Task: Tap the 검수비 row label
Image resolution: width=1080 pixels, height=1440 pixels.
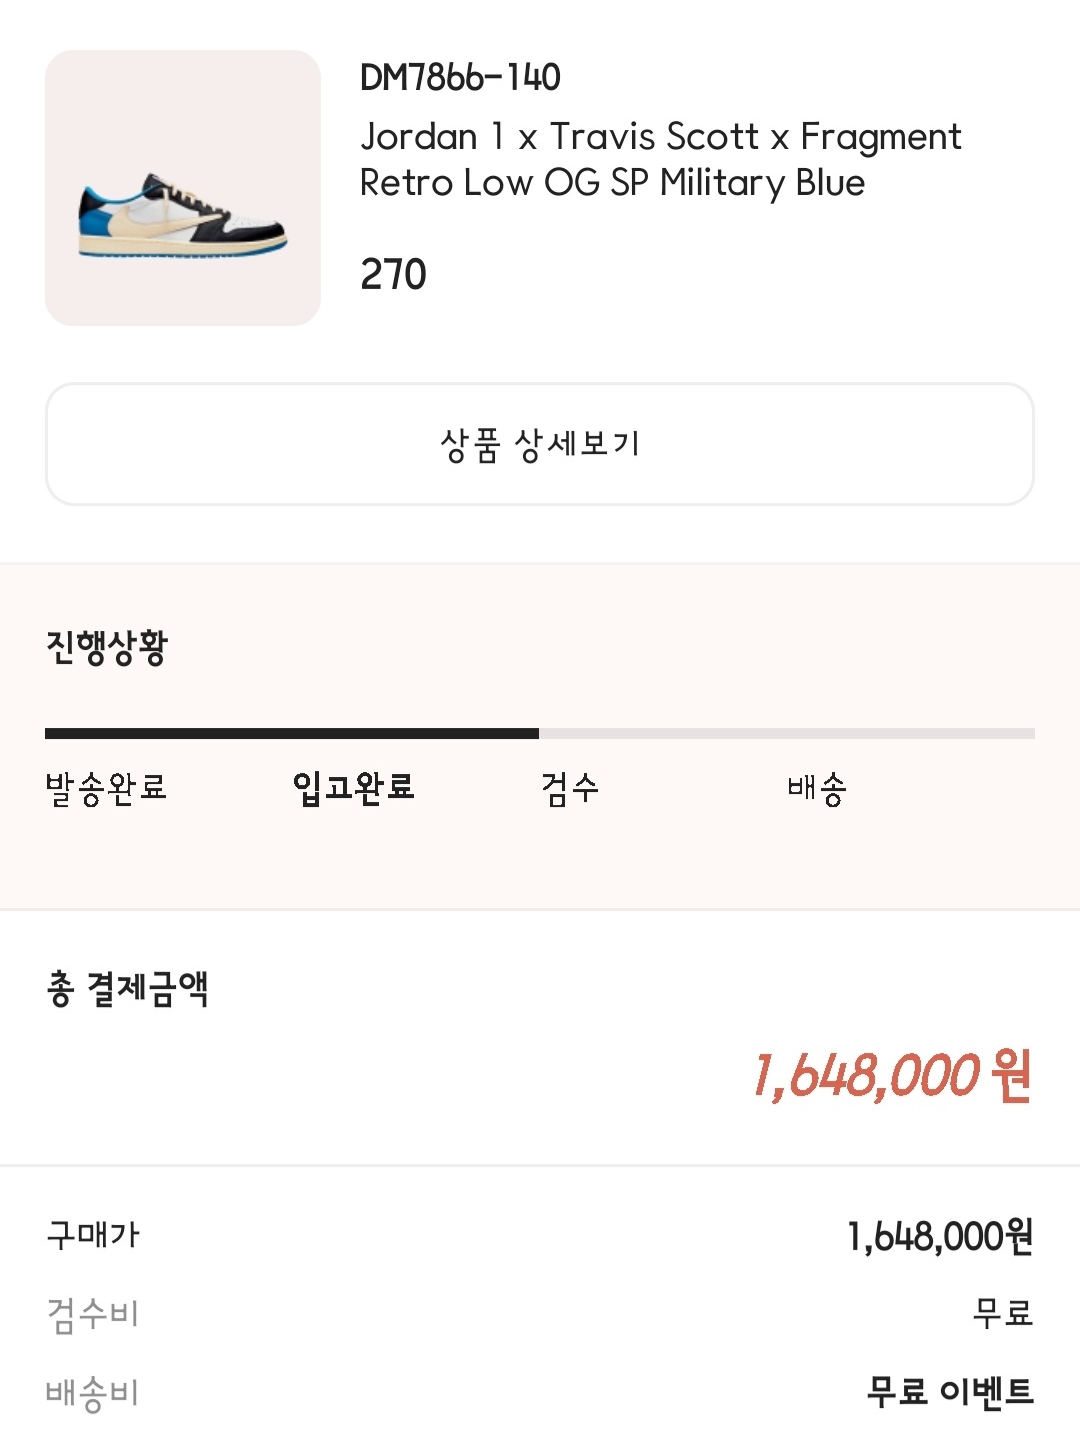Action: point(93,1314)
